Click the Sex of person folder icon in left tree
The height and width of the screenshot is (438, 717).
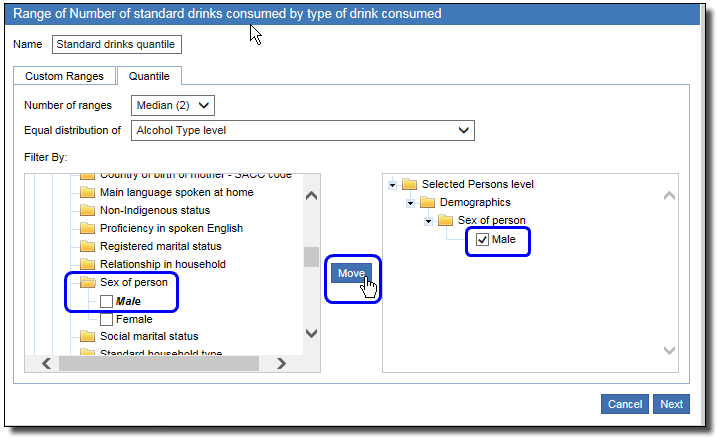click(87, 283)
